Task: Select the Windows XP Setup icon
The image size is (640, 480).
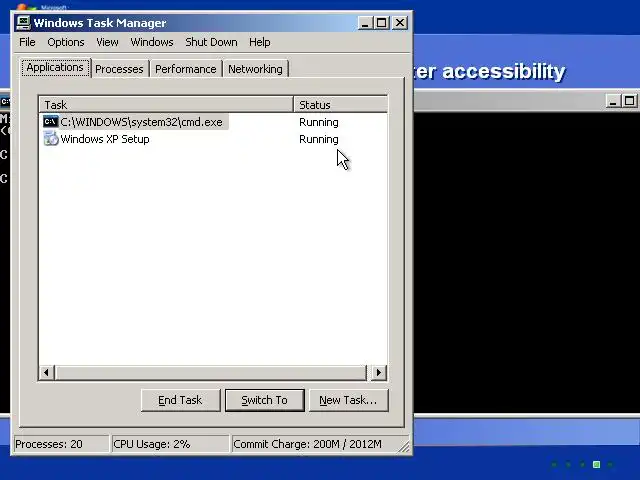Action: (51, 139)
